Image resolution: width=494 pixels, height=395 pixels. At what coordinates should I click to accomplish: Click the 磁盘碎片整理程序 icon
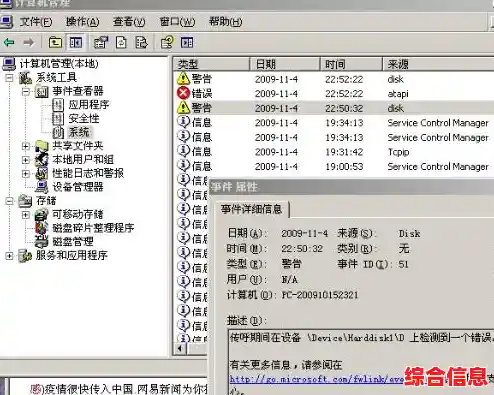(42, 228)
